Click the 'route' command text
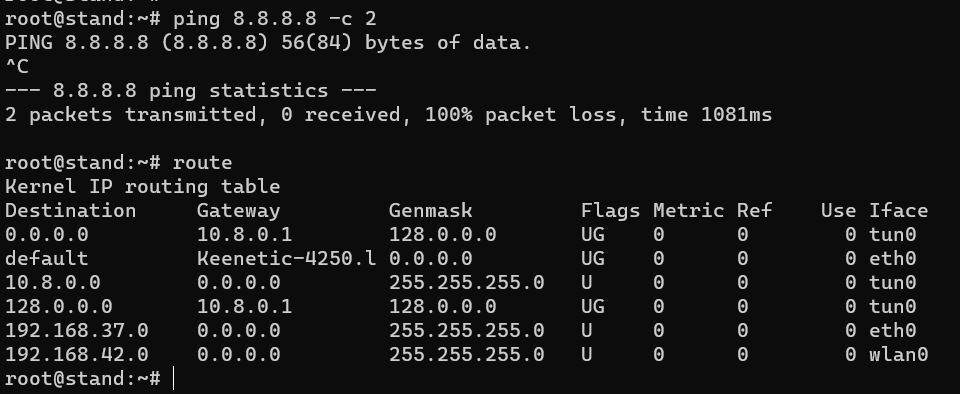This screenshot has height=394, width=960. pyautogui.click(x=203, y=163)
